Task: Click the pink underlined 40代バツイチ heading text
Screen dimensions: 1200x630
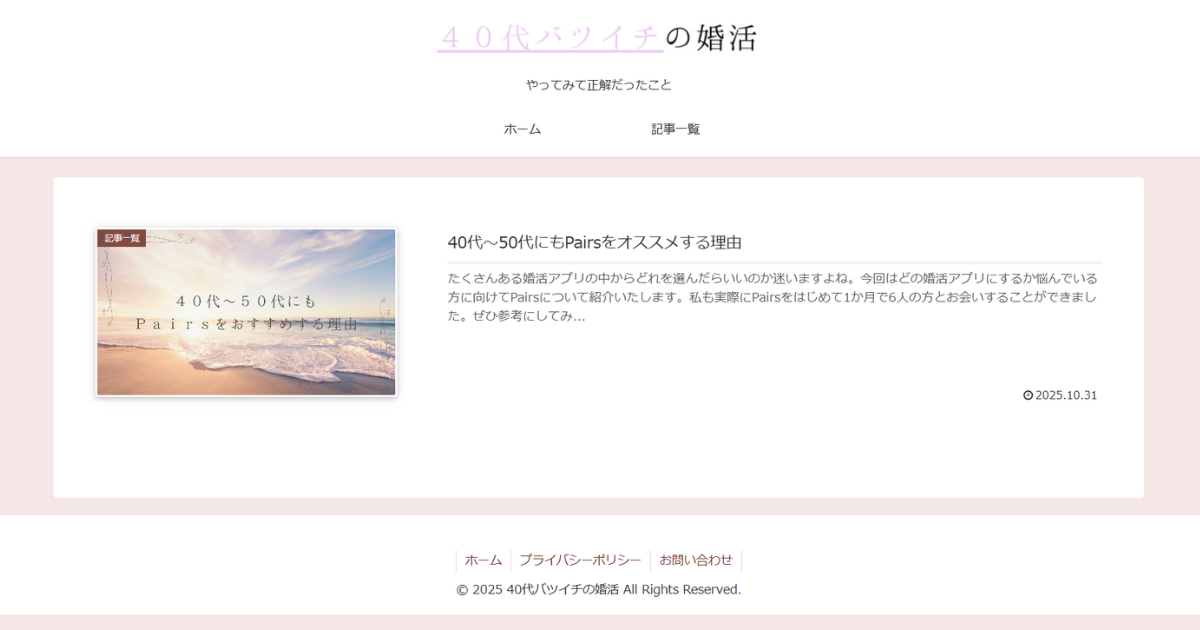Action: tap(549, 38)
